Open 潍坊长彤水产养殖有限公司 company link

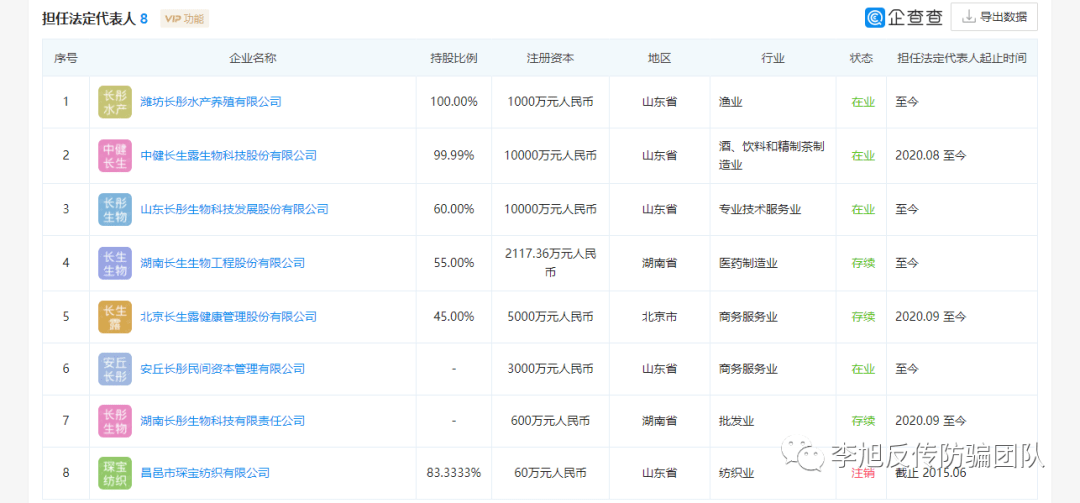[x=211, y=102]
